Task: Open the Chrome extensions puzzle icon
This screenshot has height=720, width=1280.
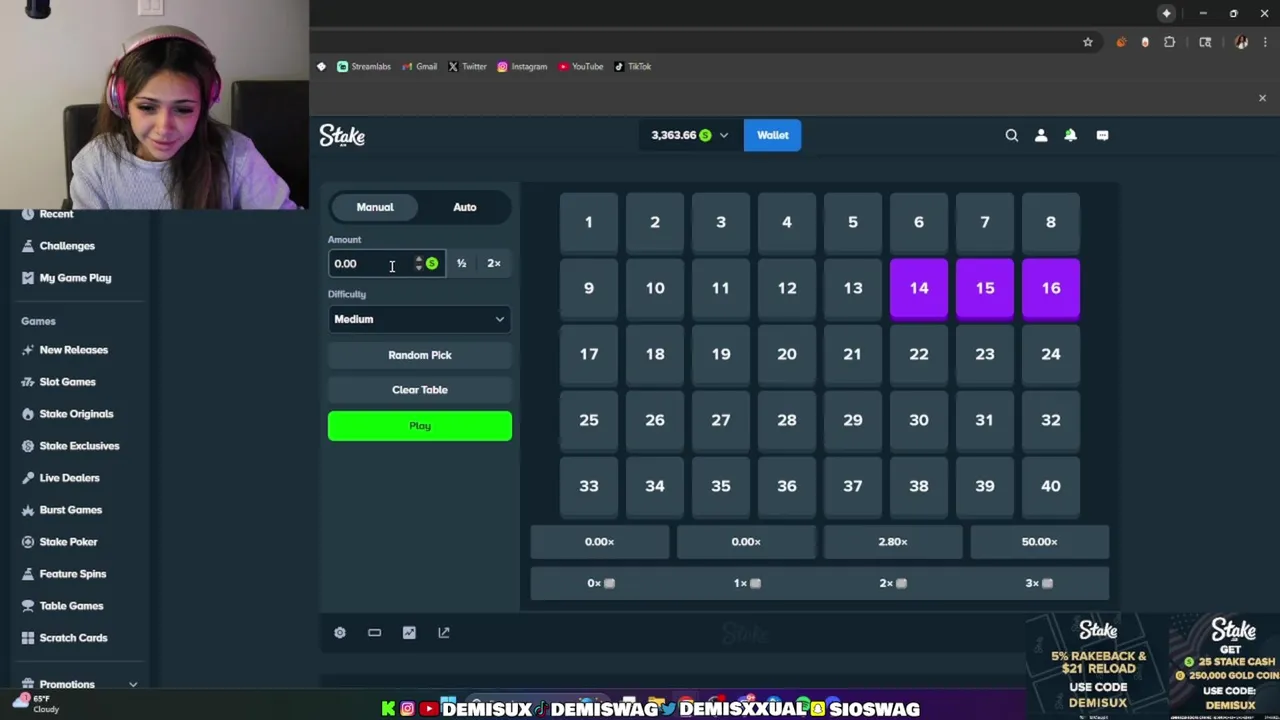Action: [x=1169, y=42]
